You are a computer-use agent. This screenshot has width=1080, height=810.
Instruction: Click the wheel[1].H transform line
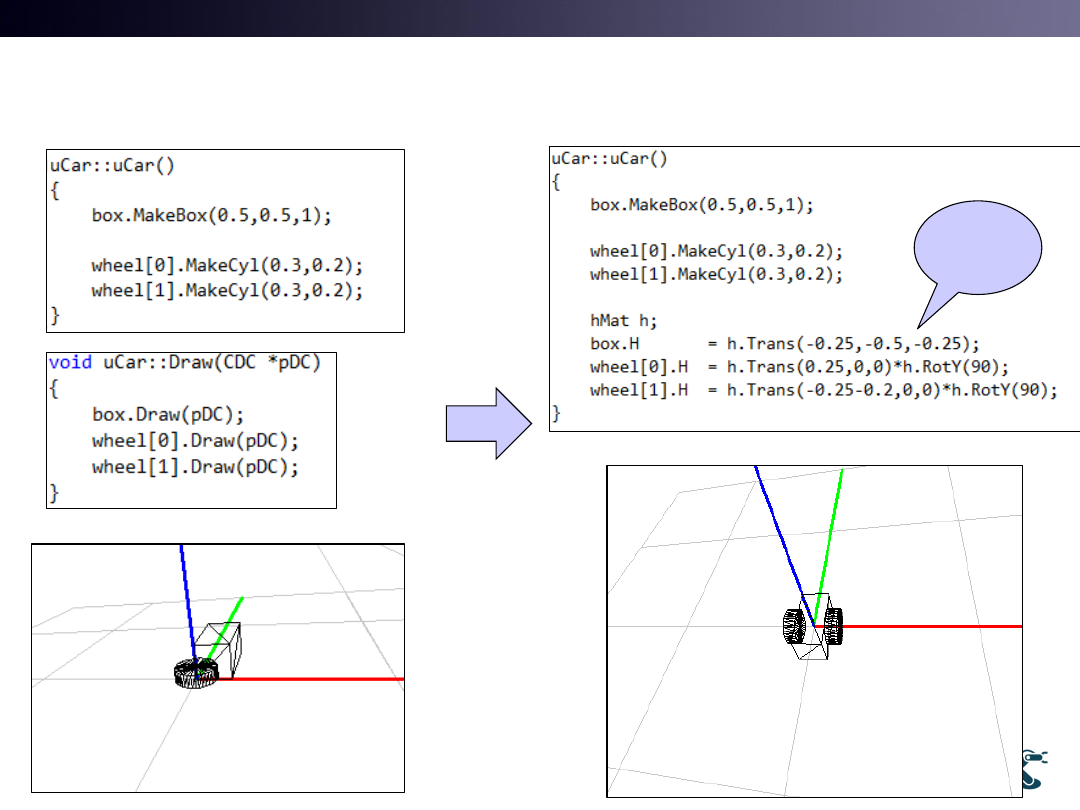(823, 389)
